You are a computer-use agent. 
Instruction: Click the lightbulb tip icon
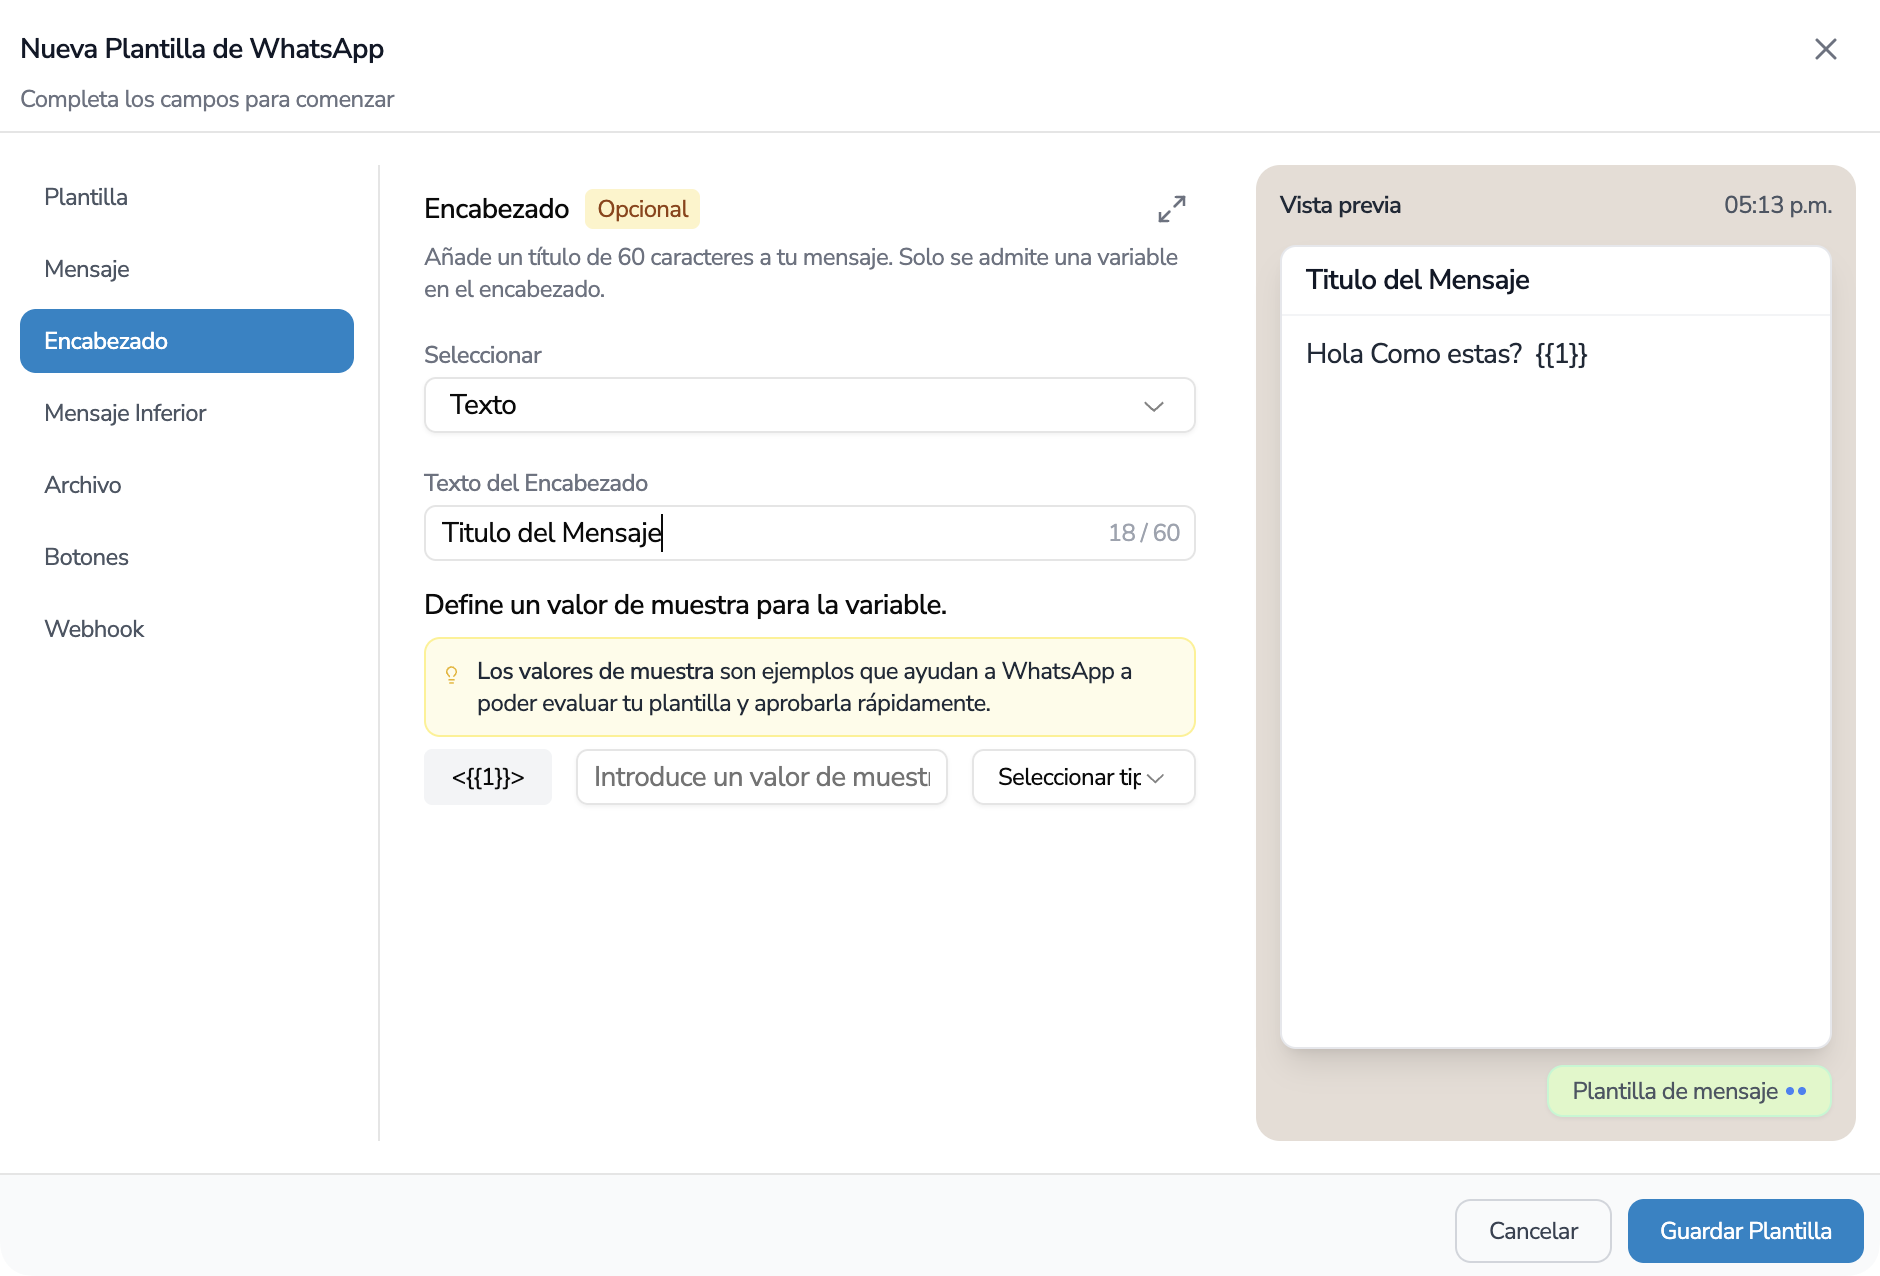tap(452, 675)
